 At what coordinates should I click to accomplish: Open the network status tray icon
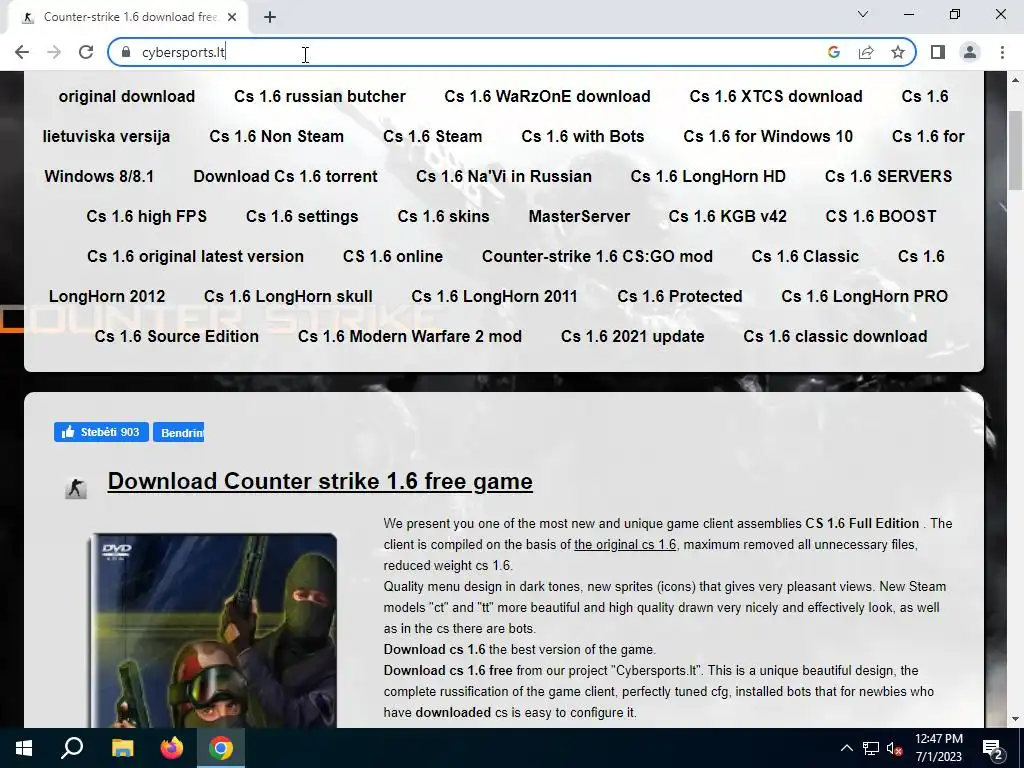871,748
